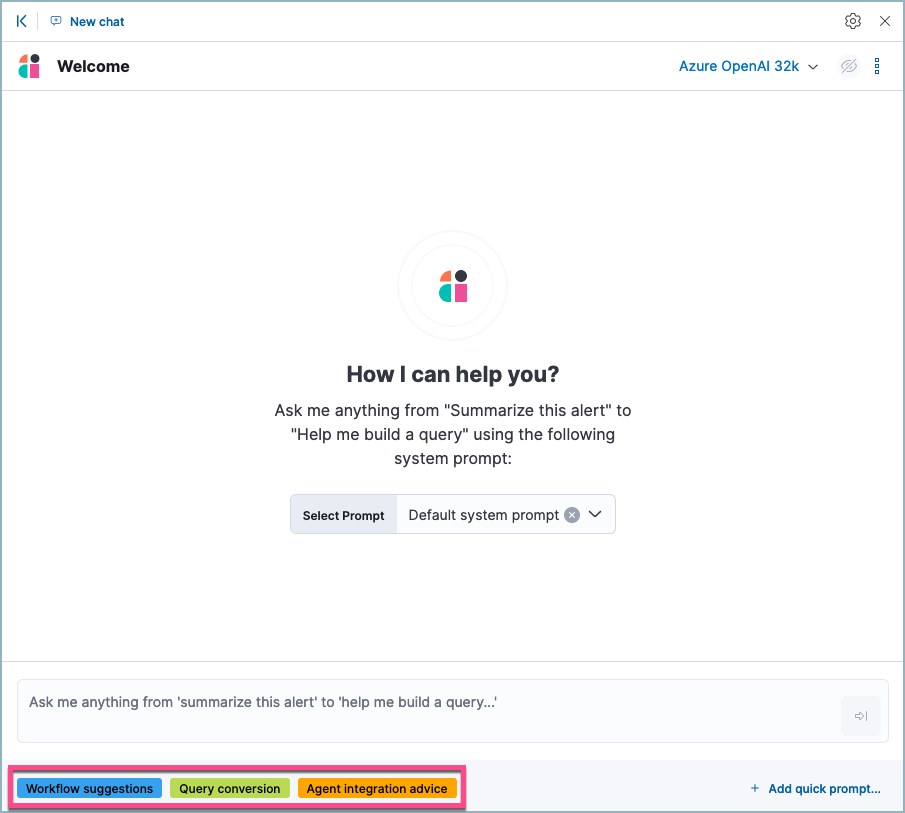This screenshot has width=905, height=813.
Task: Expand the system prompt chevron
Action: coord(595,515)
